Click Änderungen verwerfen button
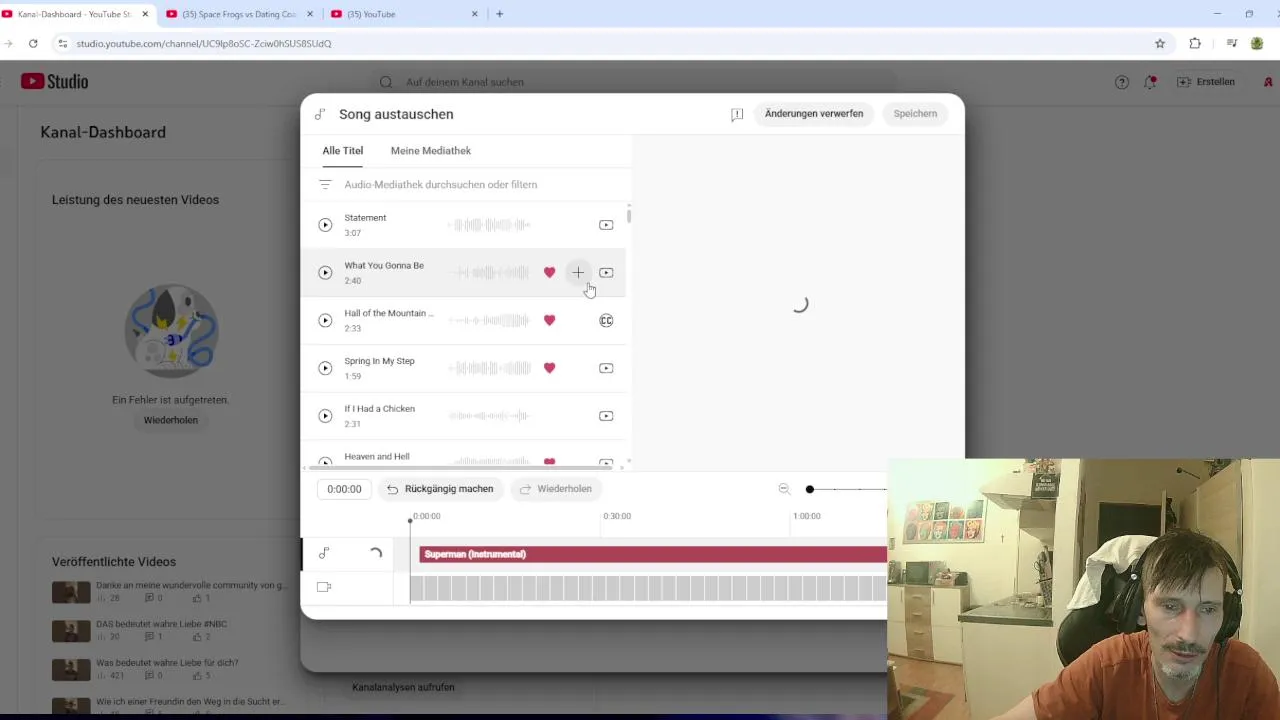The width and height of the screenshot is (1280, 720). click(x=814, y=114)
